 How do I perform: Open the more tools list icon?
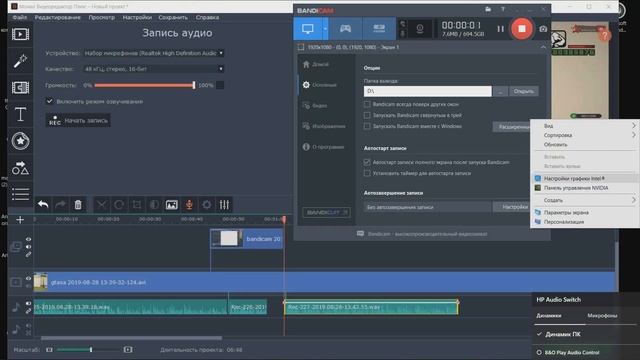point(20,194)
